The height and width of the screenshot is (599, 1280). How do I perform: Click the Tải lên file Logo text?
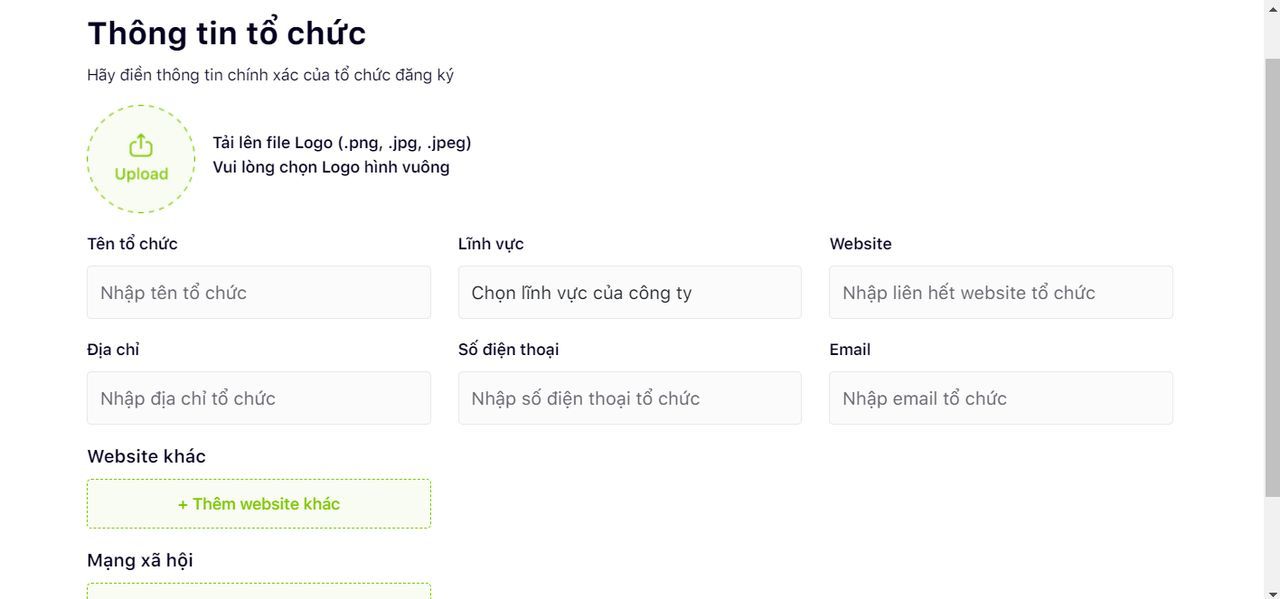(x=342, y=142)
